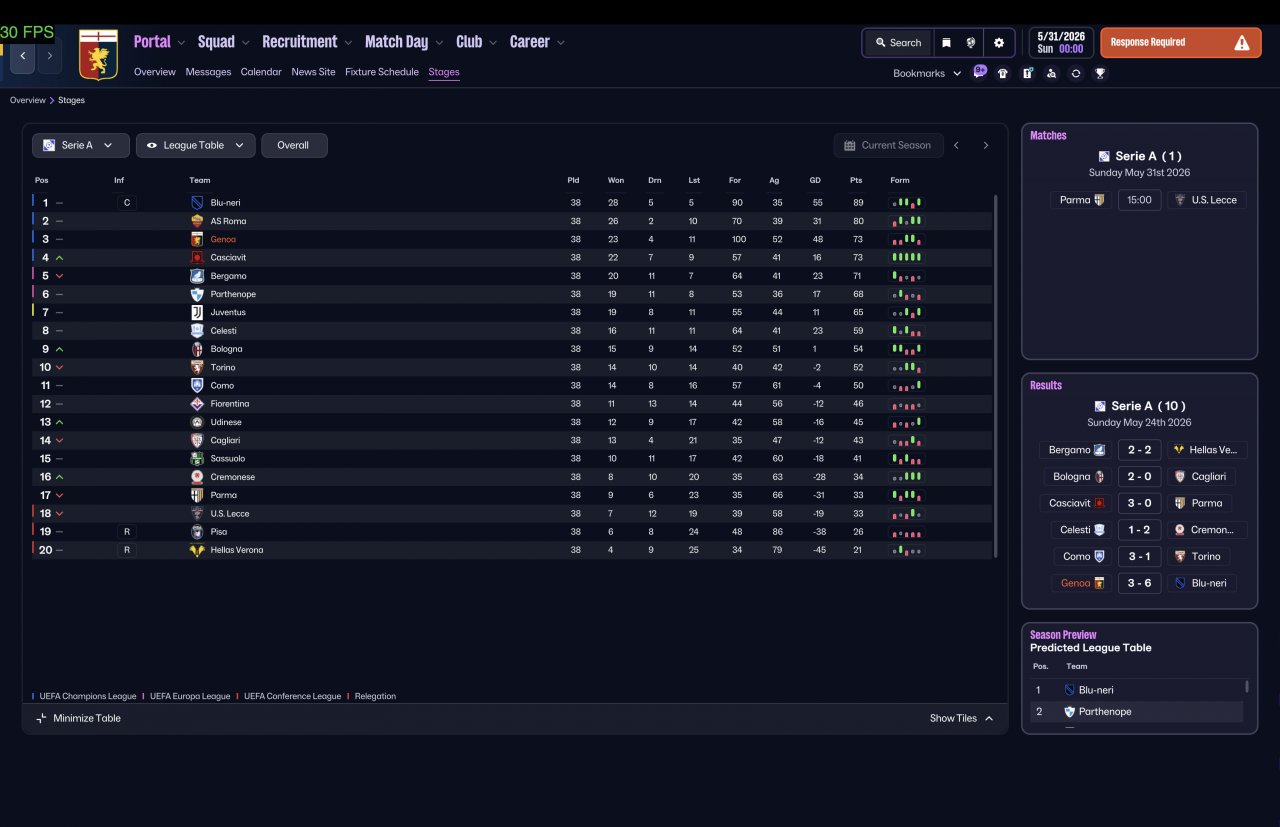Click the Blu-neri team badge in table
Screen dimensions: 1280x827
[197, 203]
